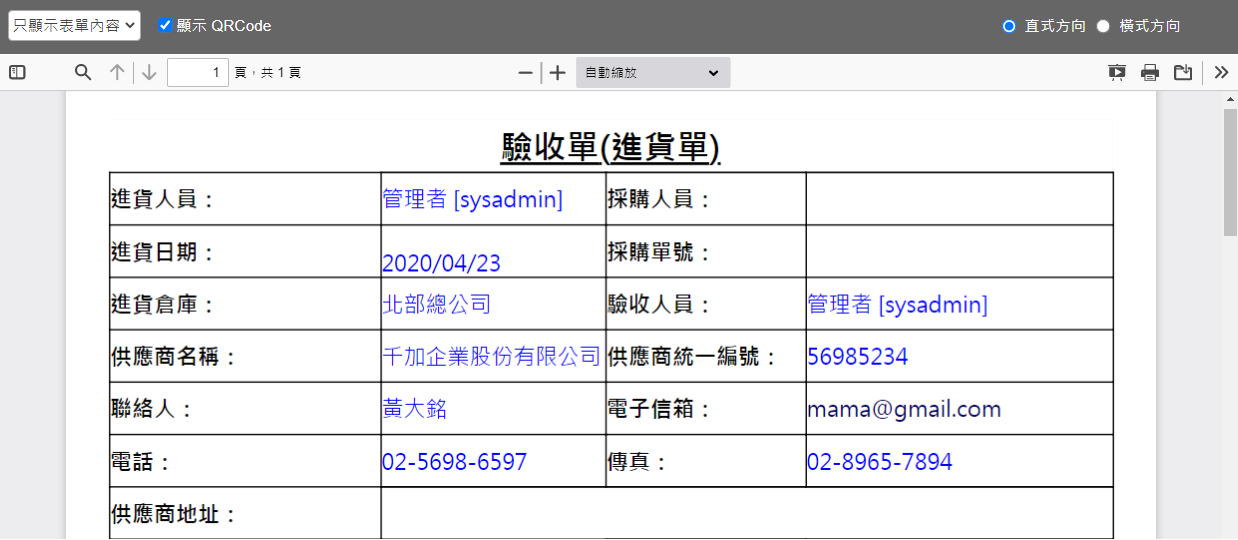Switch to presentation mode icon

1117,72
